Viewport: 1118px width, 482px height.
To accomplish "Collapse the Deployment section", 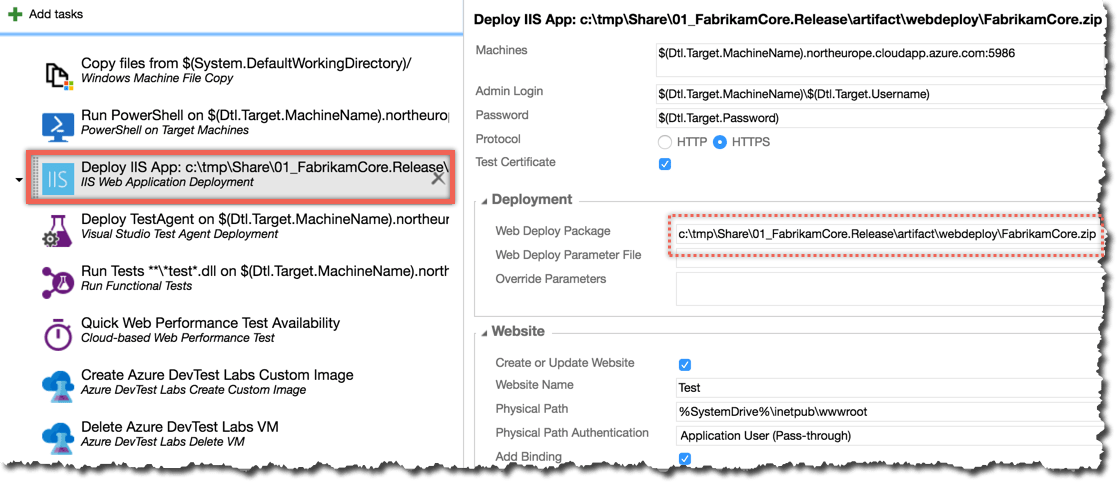I will pyautogui.click(x=486, y=200).
